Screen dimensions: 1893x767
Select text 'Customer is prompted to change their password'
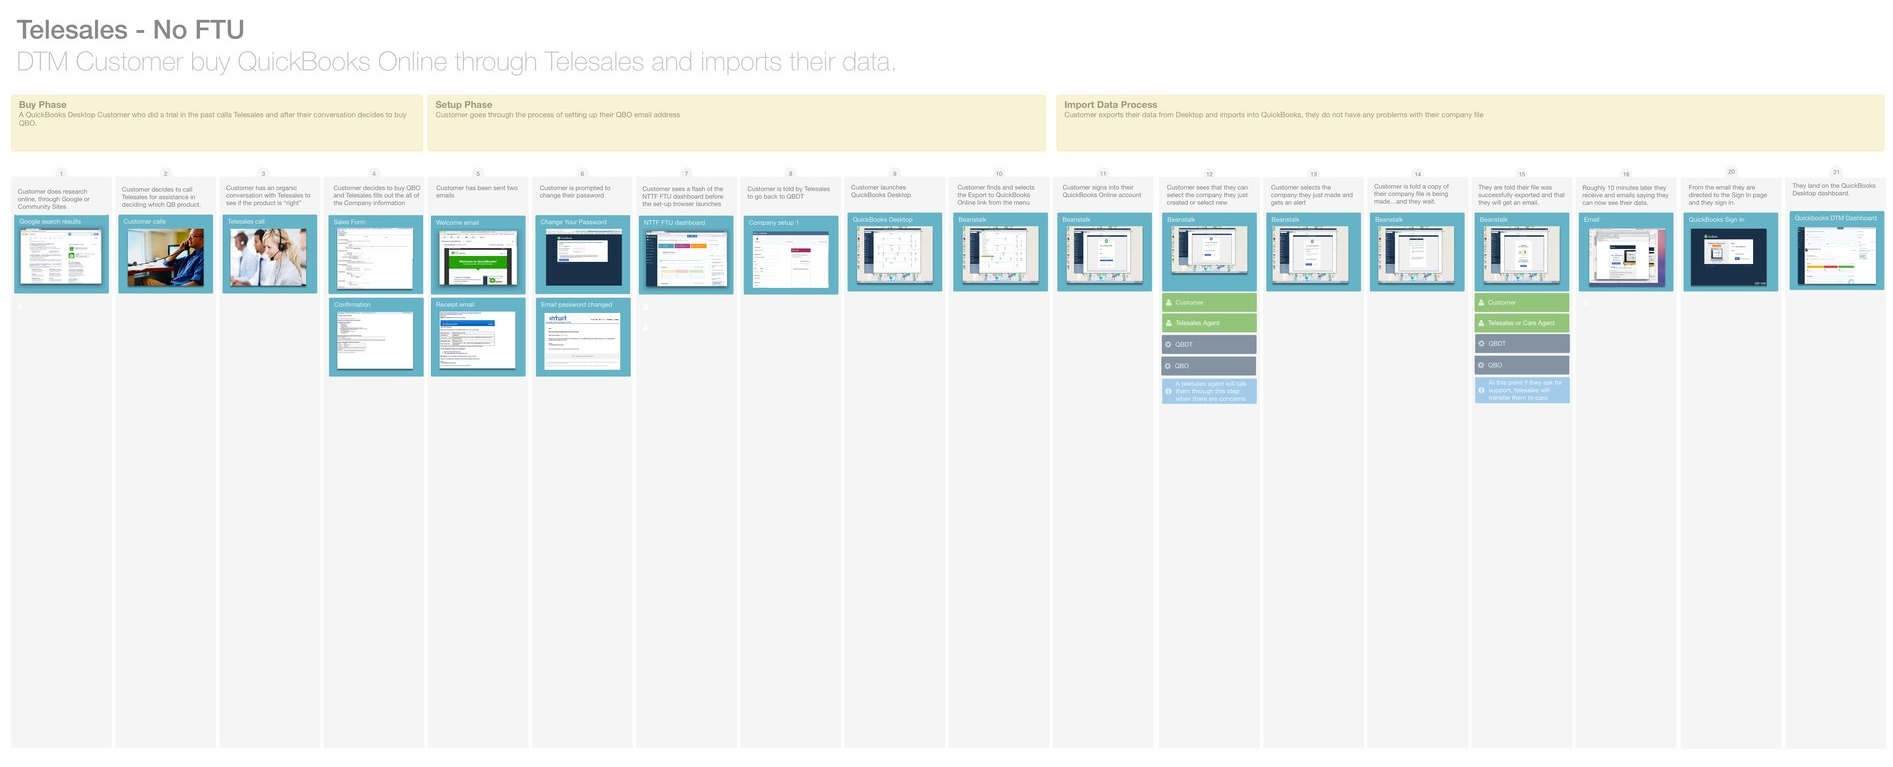(575, 191)
